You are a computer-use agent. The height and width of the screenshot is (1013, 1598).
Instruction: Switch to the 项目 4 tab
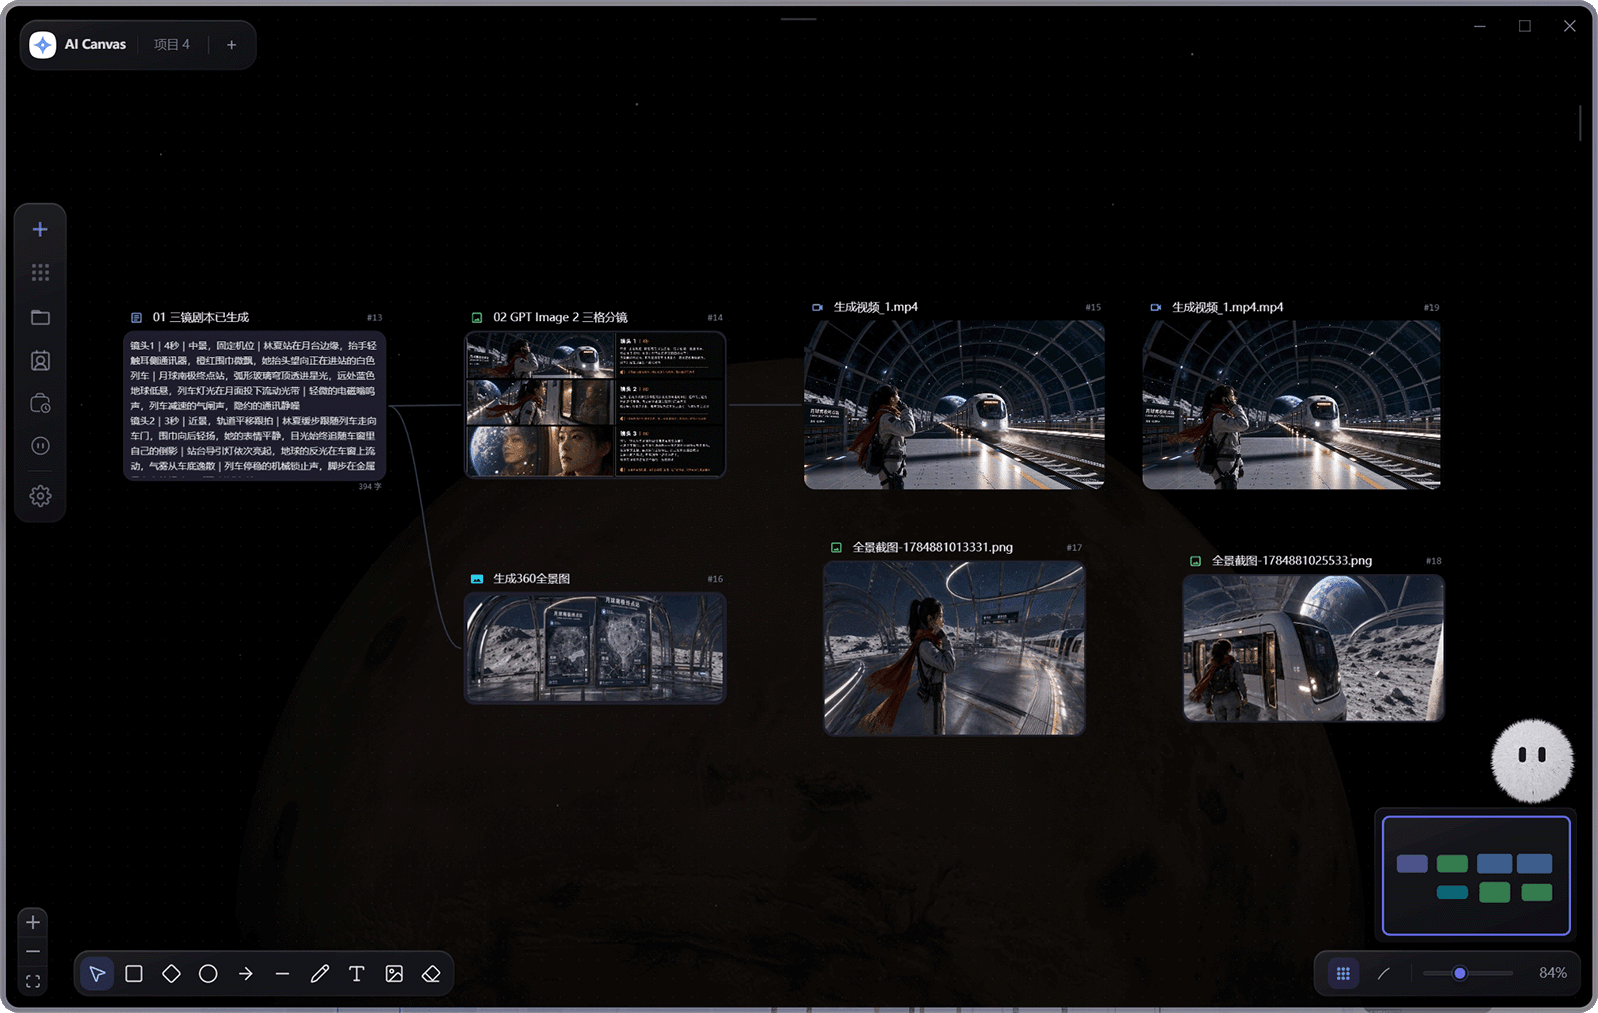pyautogui.click(x=172, y=45)
